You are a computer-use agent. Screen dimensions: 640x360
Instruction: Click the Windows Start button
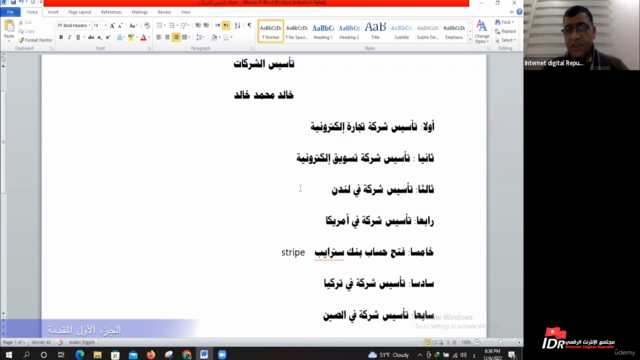[x=8, y=355]
